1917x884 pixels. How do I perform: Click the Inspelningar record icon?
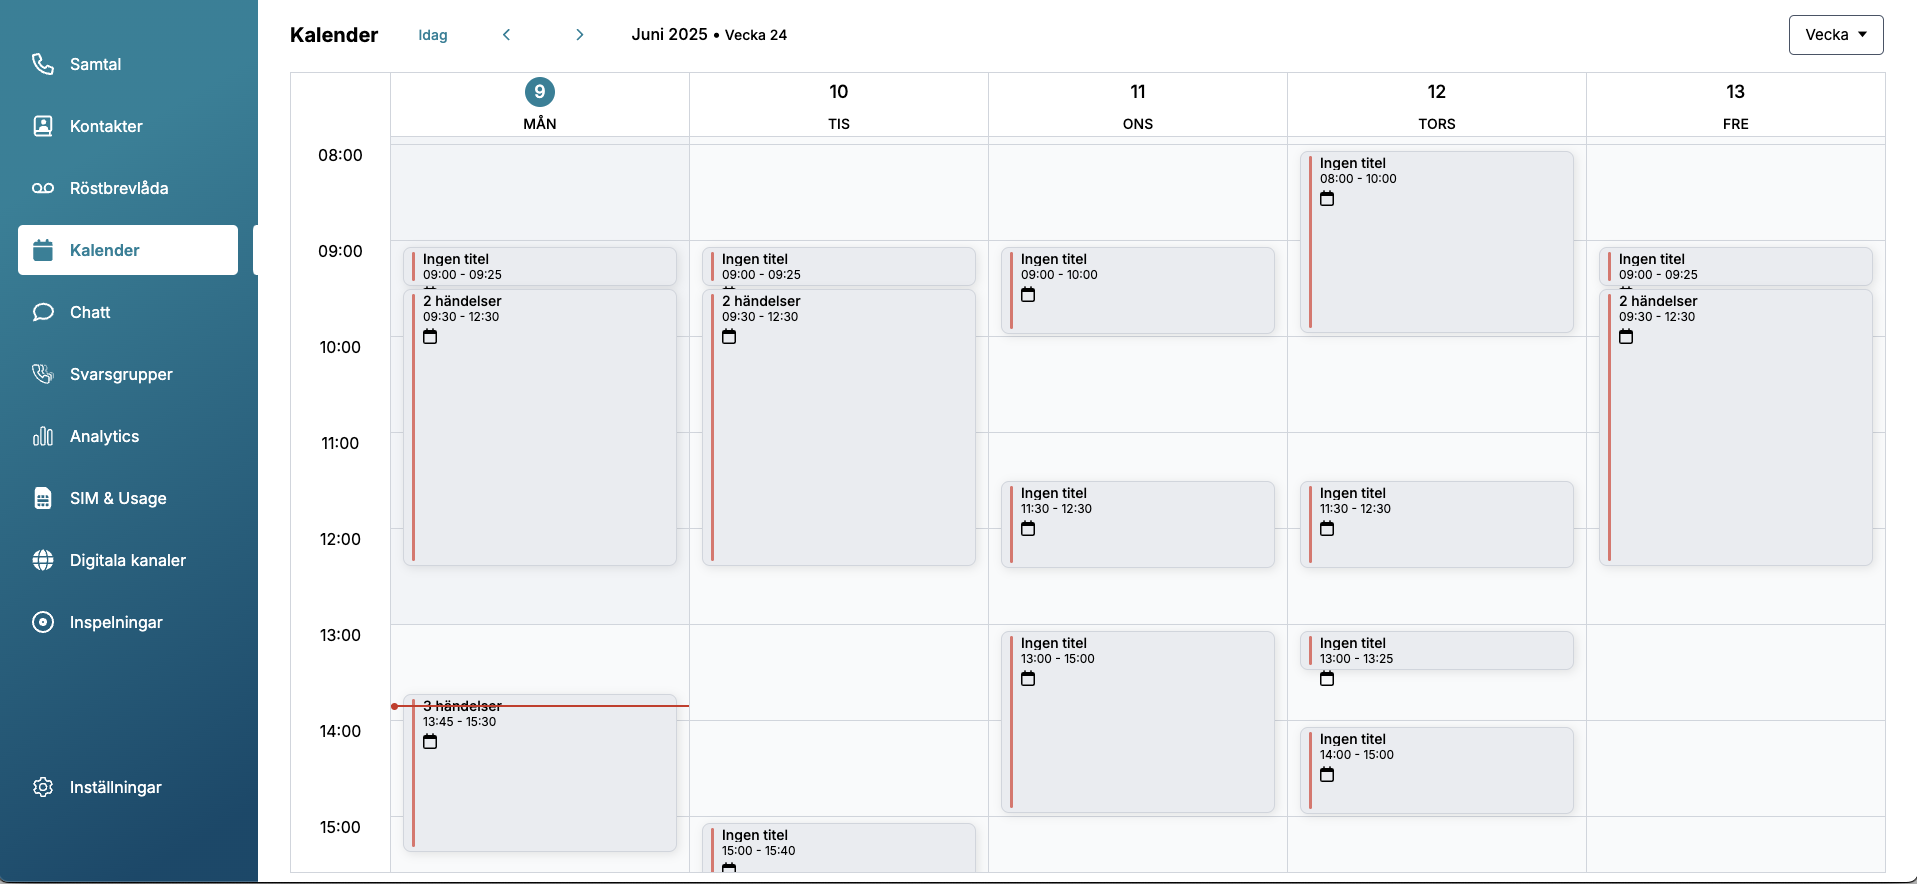tap(42, 622)
